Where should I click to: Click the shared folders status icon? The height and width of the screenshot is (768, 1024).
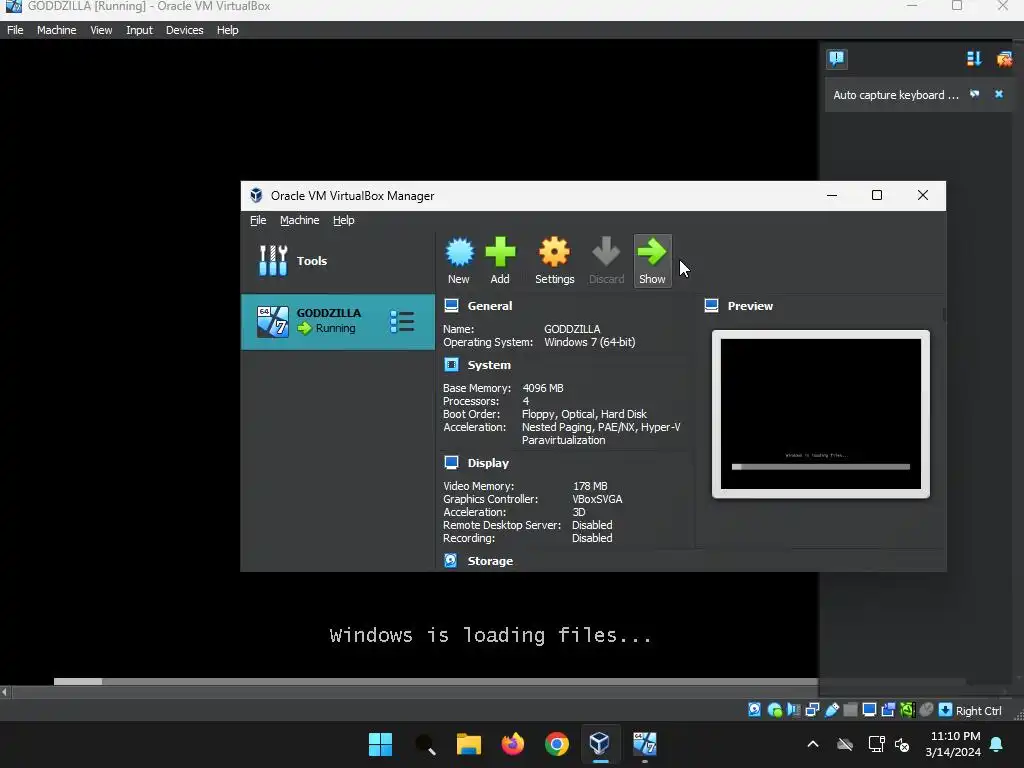tap(850, 710)
